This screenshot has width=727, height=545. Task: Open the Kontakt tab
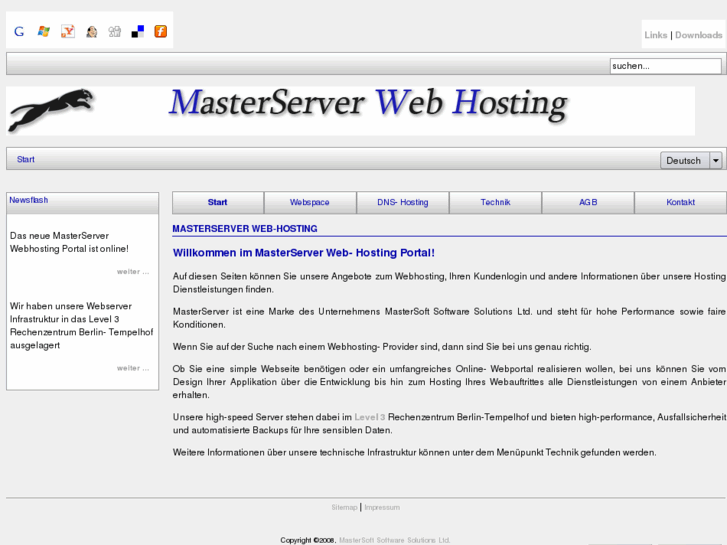click(680, 202)
